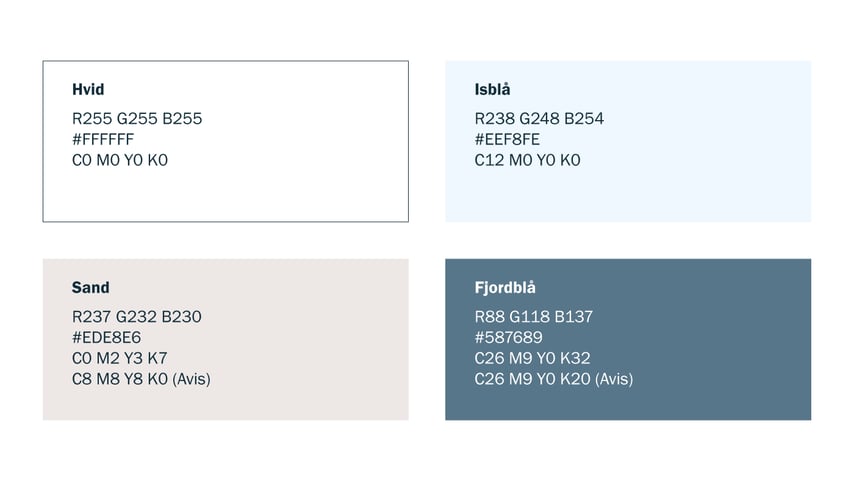Select the #EEF8FE hex code
This screenshot has width=854, height=481.
coord(507,139)
